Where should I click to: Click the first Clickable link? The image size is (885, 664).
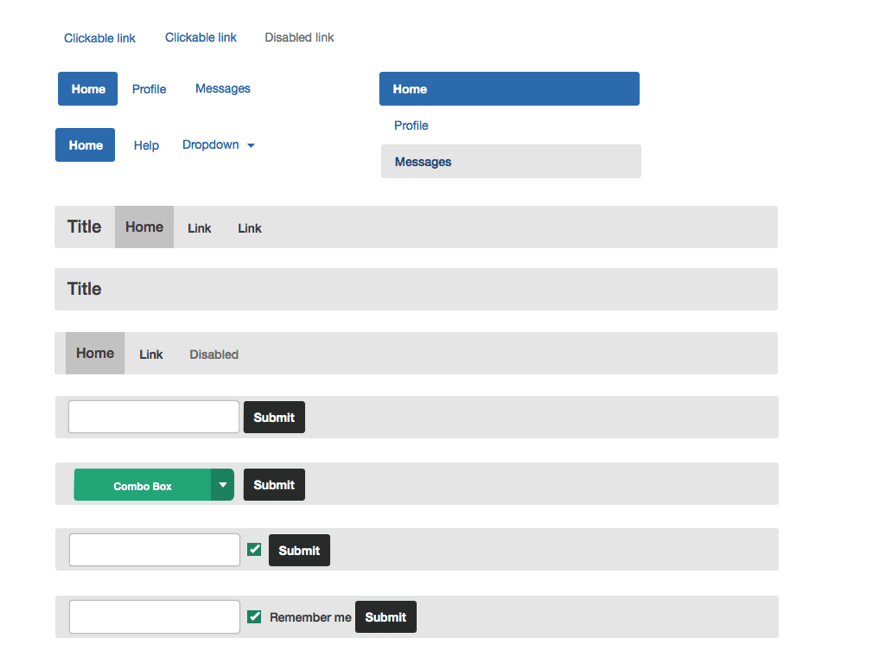click(99, 38)
